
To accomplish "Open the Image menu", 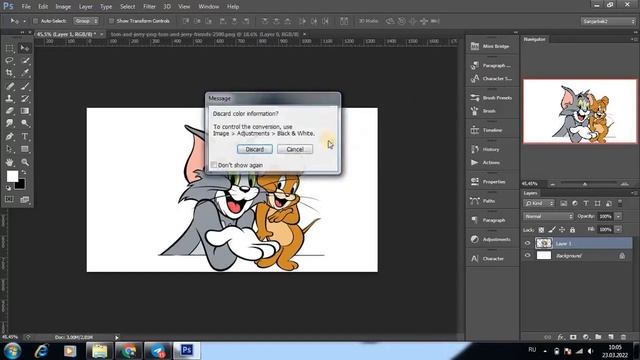I will click(63, 7).
